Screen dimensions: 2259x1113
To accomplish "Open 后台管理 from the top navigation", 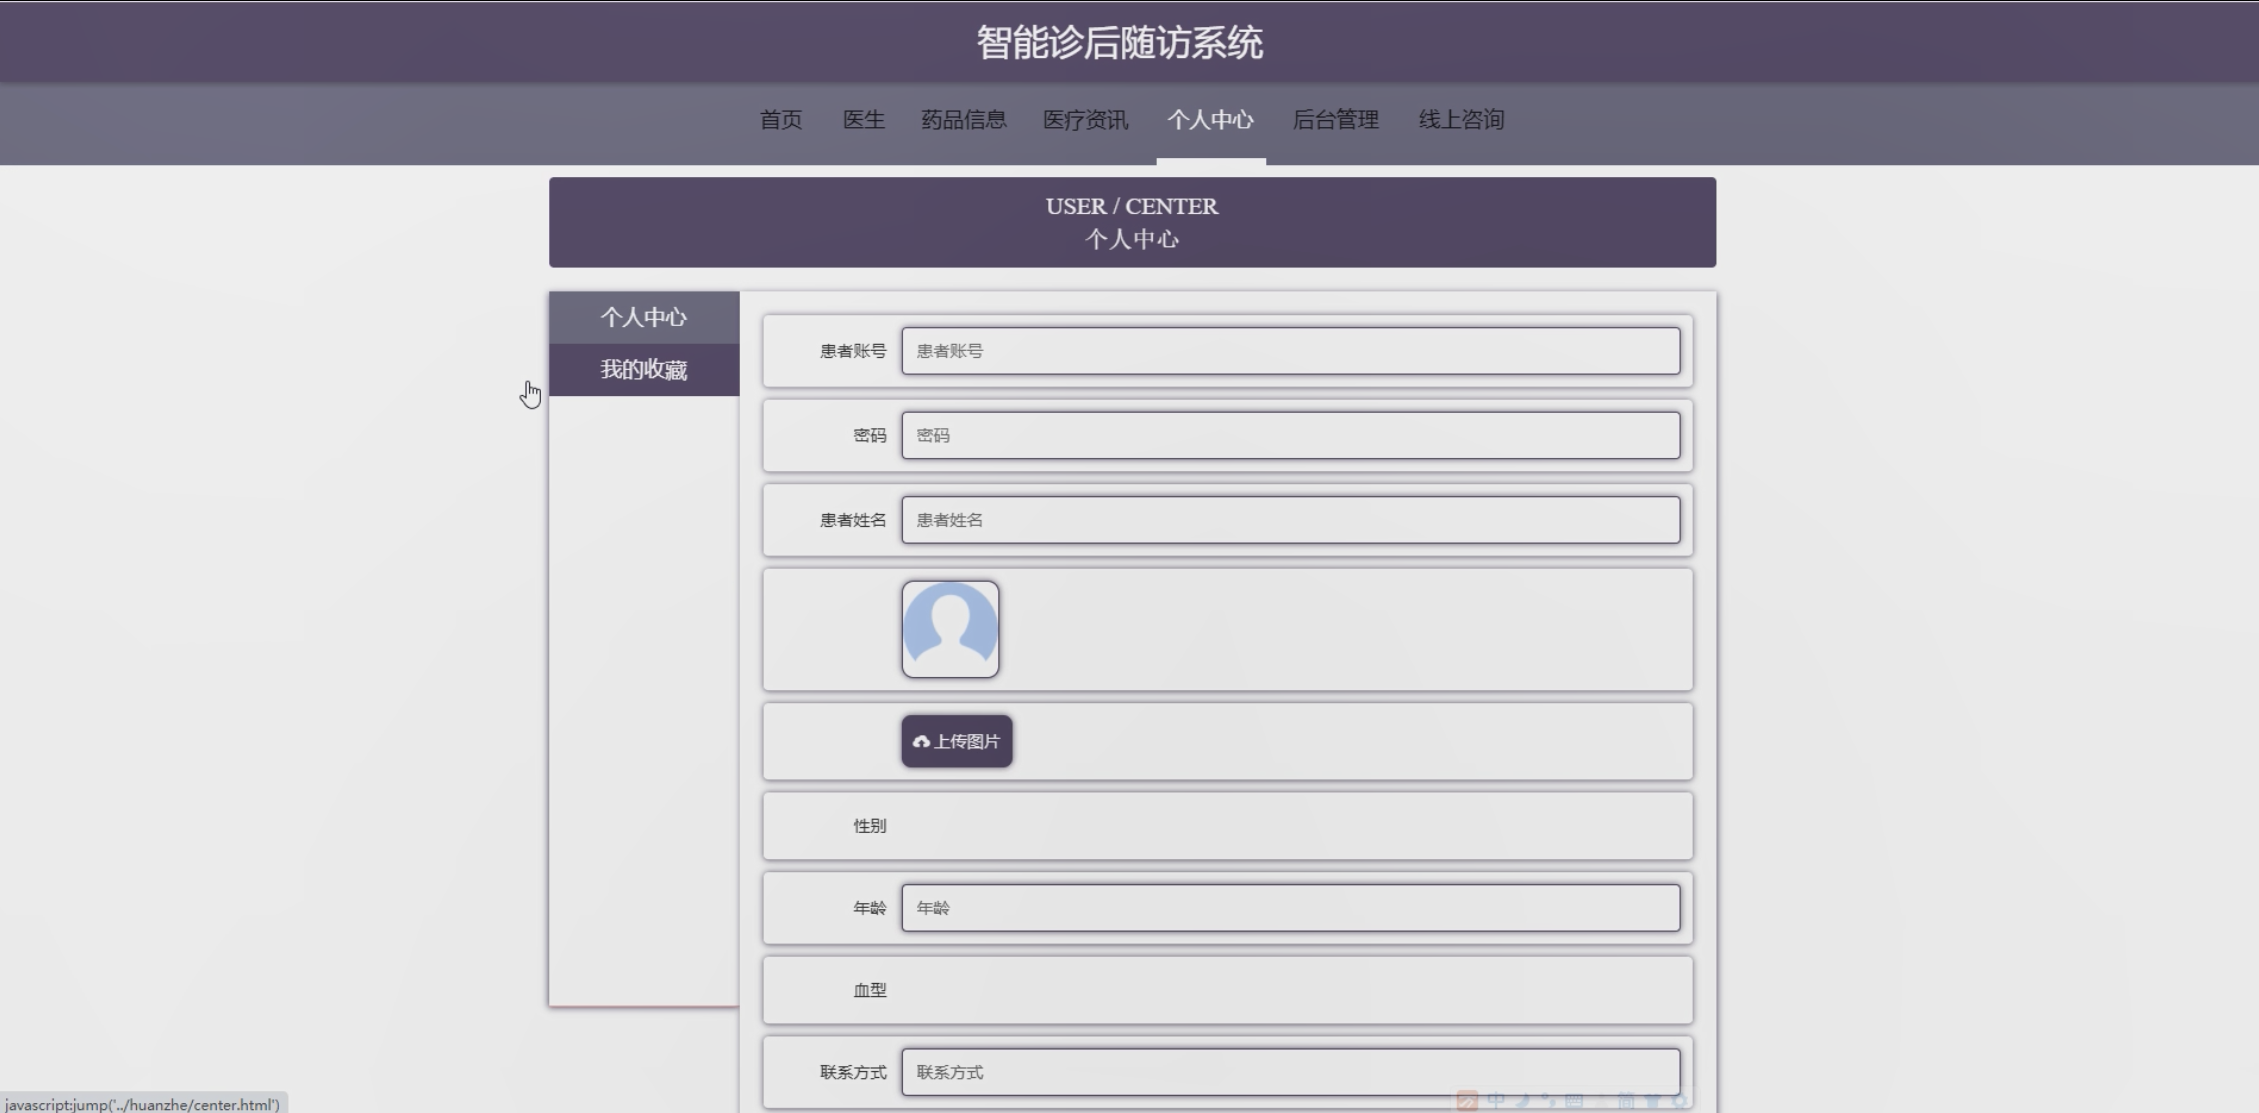I will coord(1335,120).
